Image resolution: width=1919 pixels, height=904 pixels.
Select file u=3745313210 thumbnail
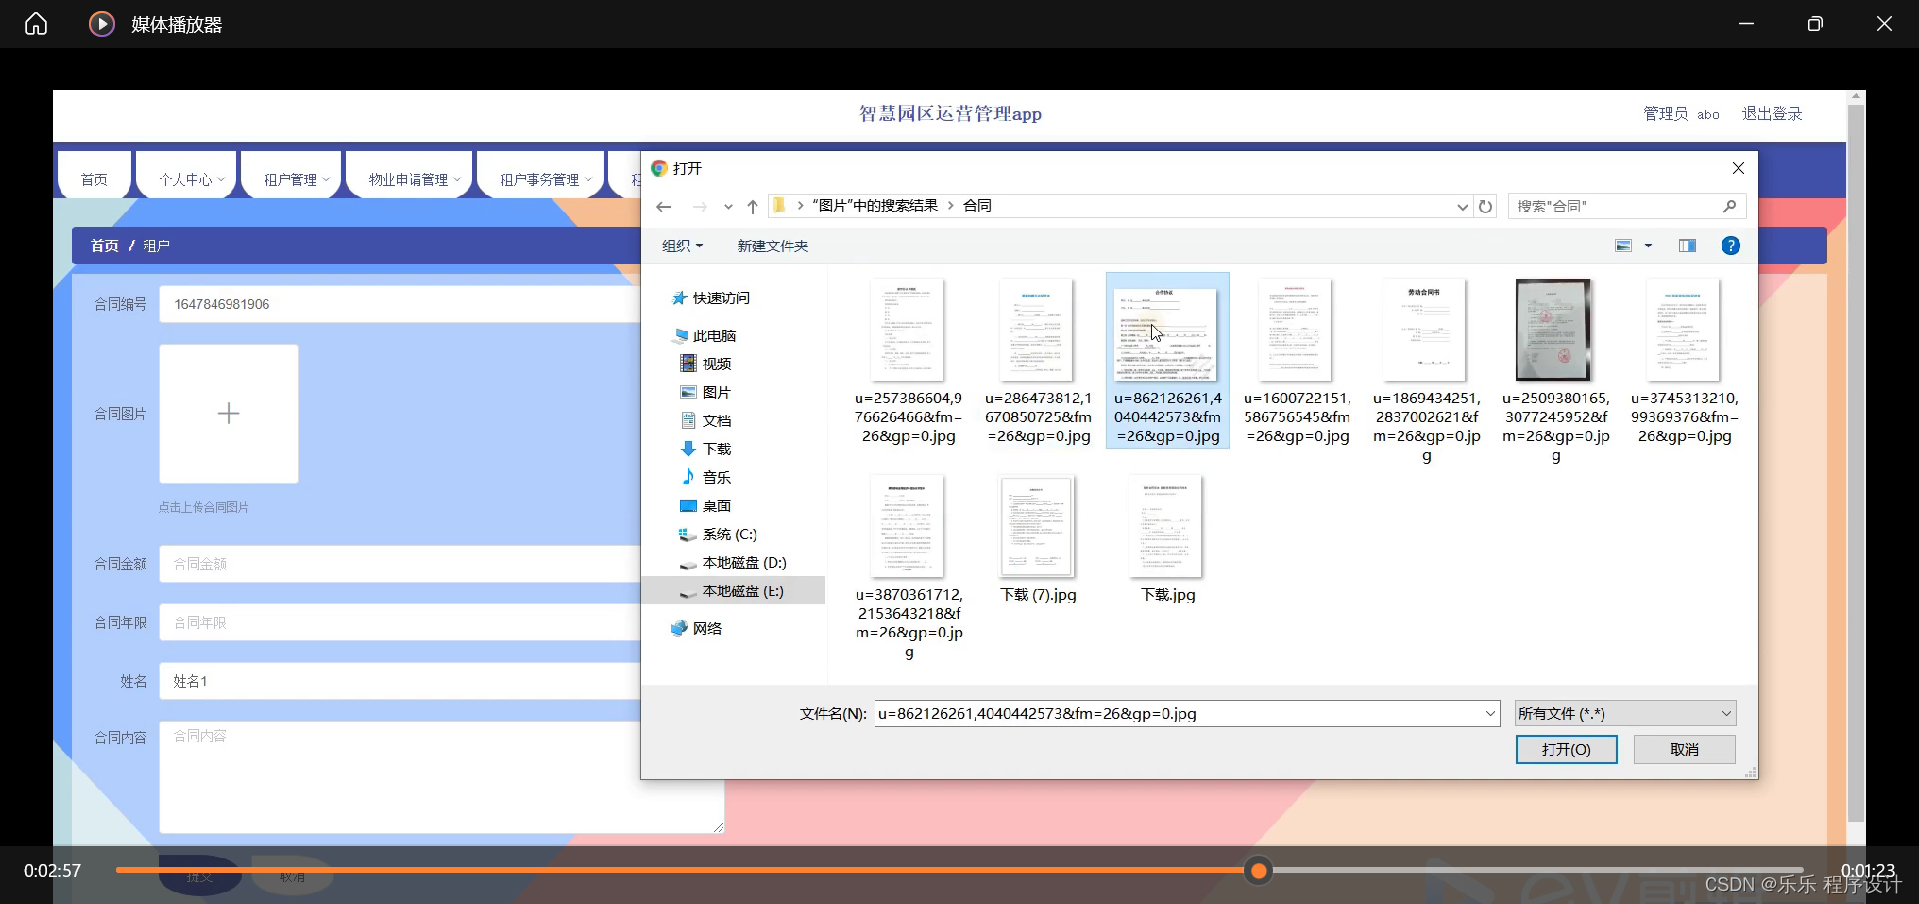pyautogui.click(x=1684, y=329)
